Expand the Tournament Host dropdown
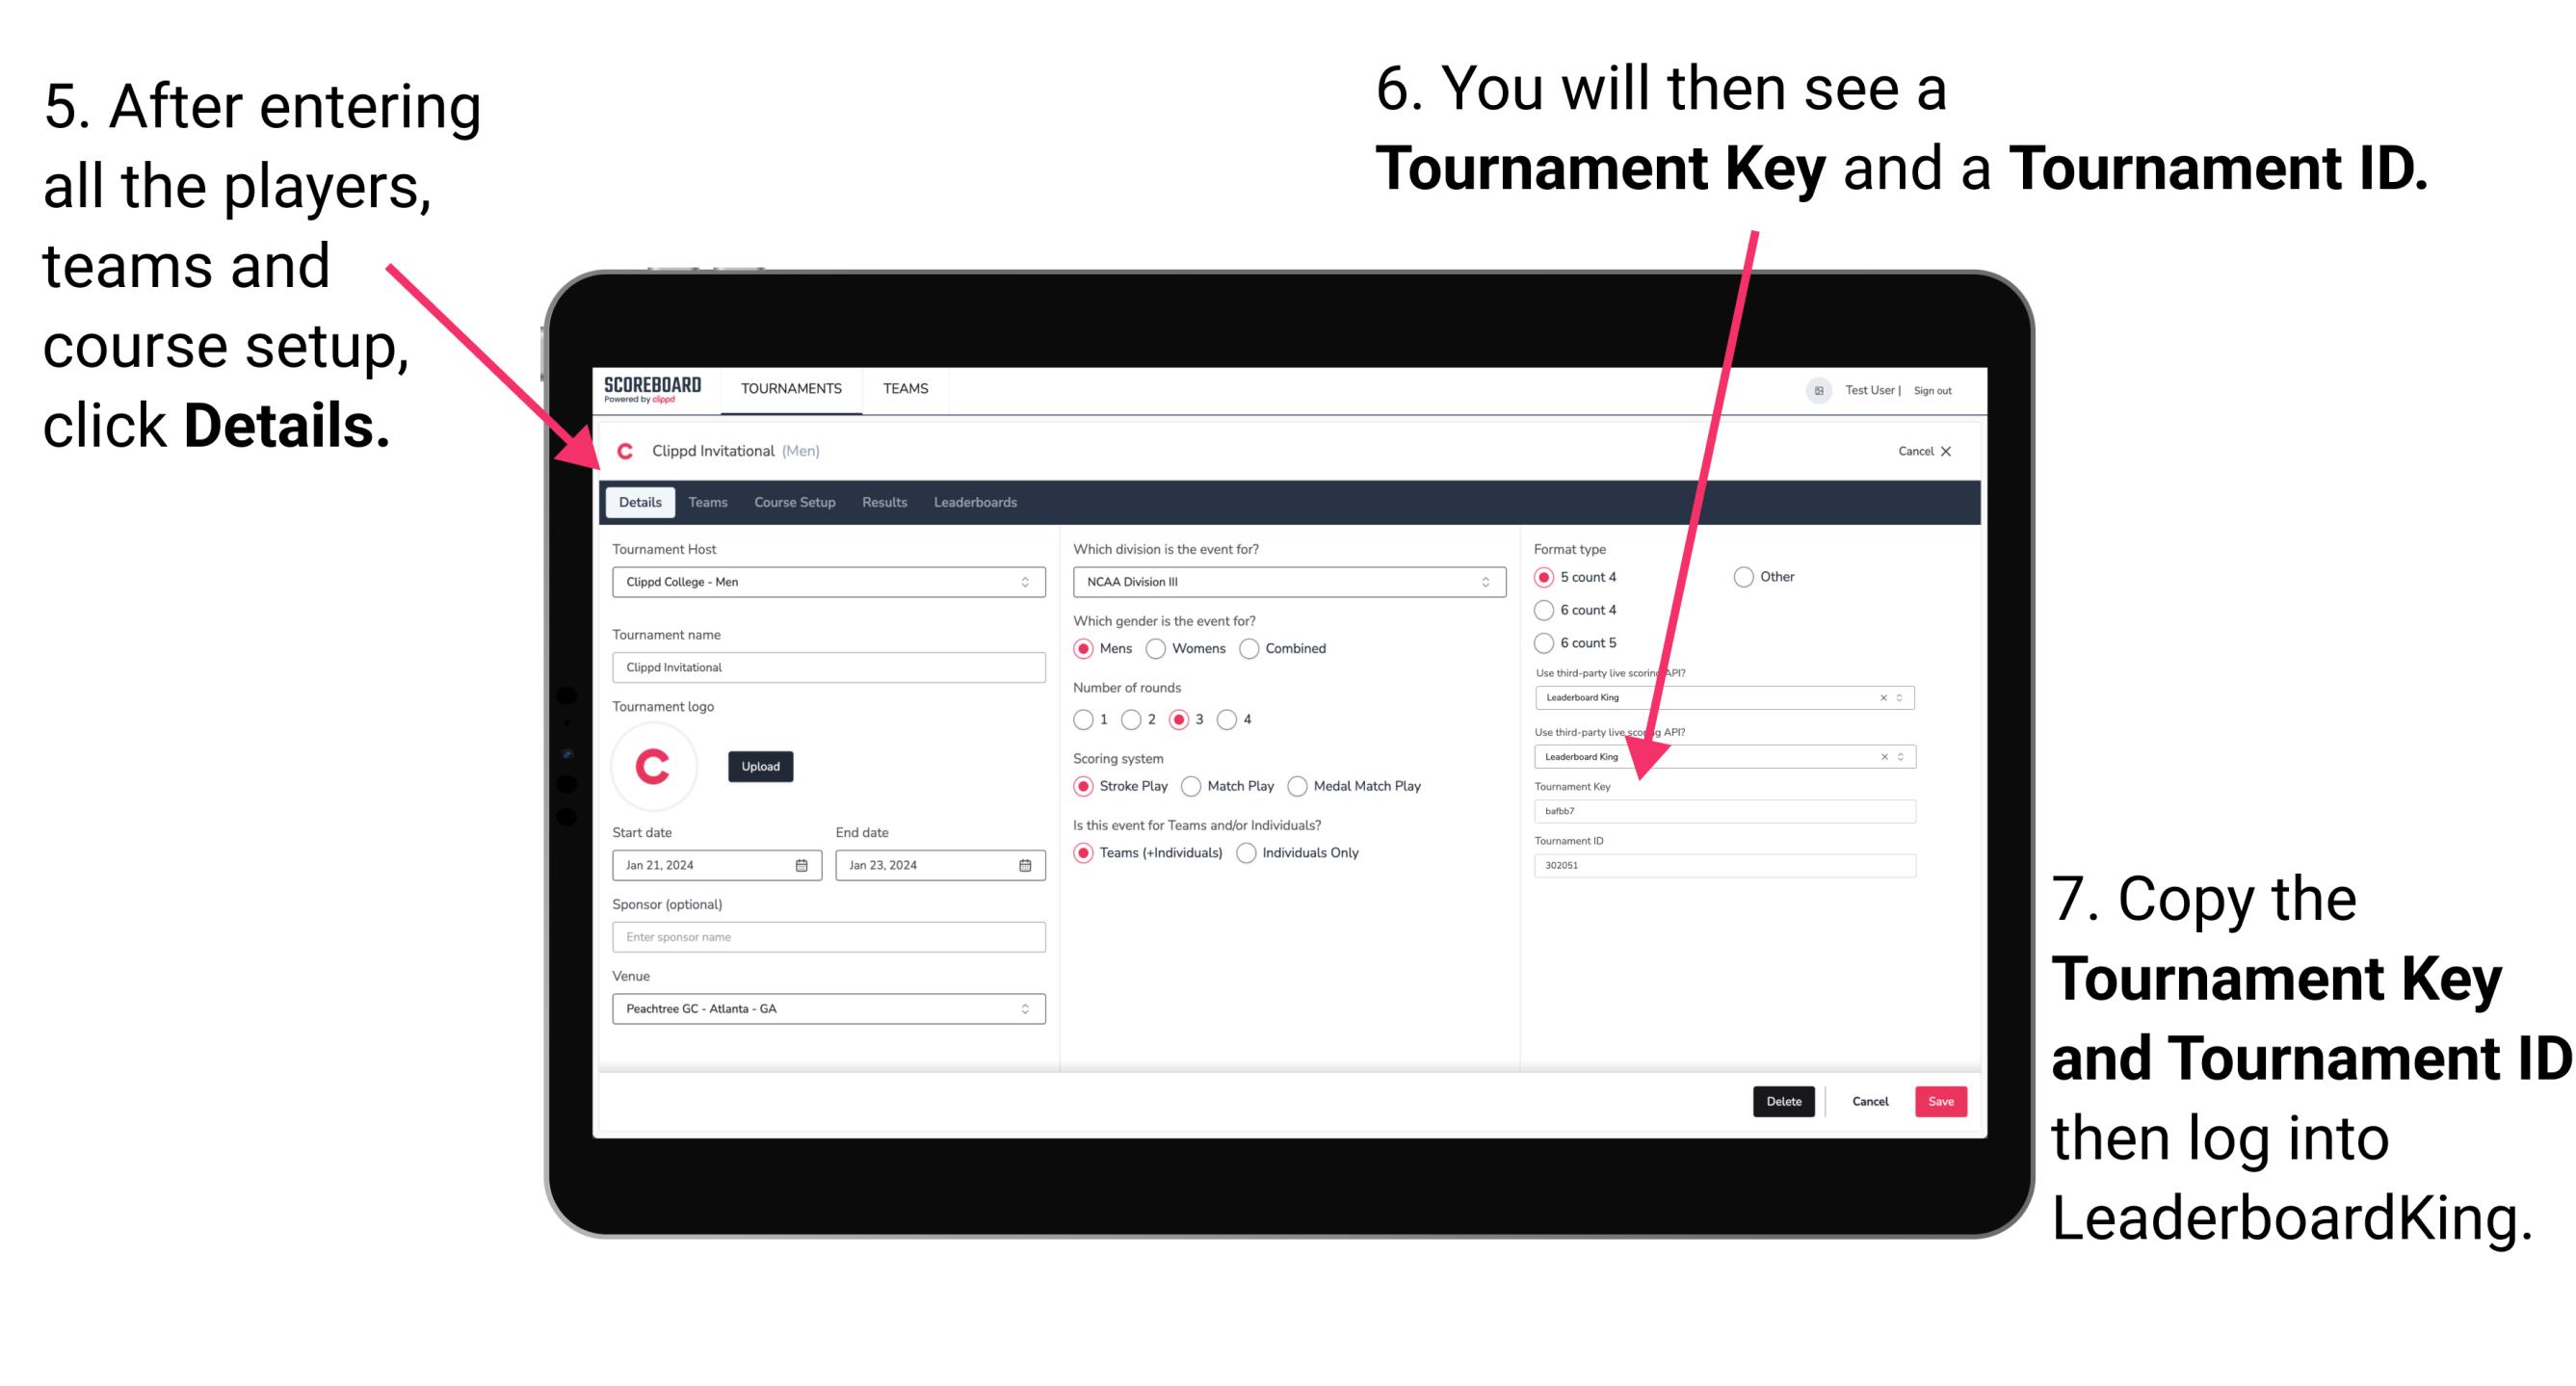The image size is (2576, 1386). [x=1021, y=581]
